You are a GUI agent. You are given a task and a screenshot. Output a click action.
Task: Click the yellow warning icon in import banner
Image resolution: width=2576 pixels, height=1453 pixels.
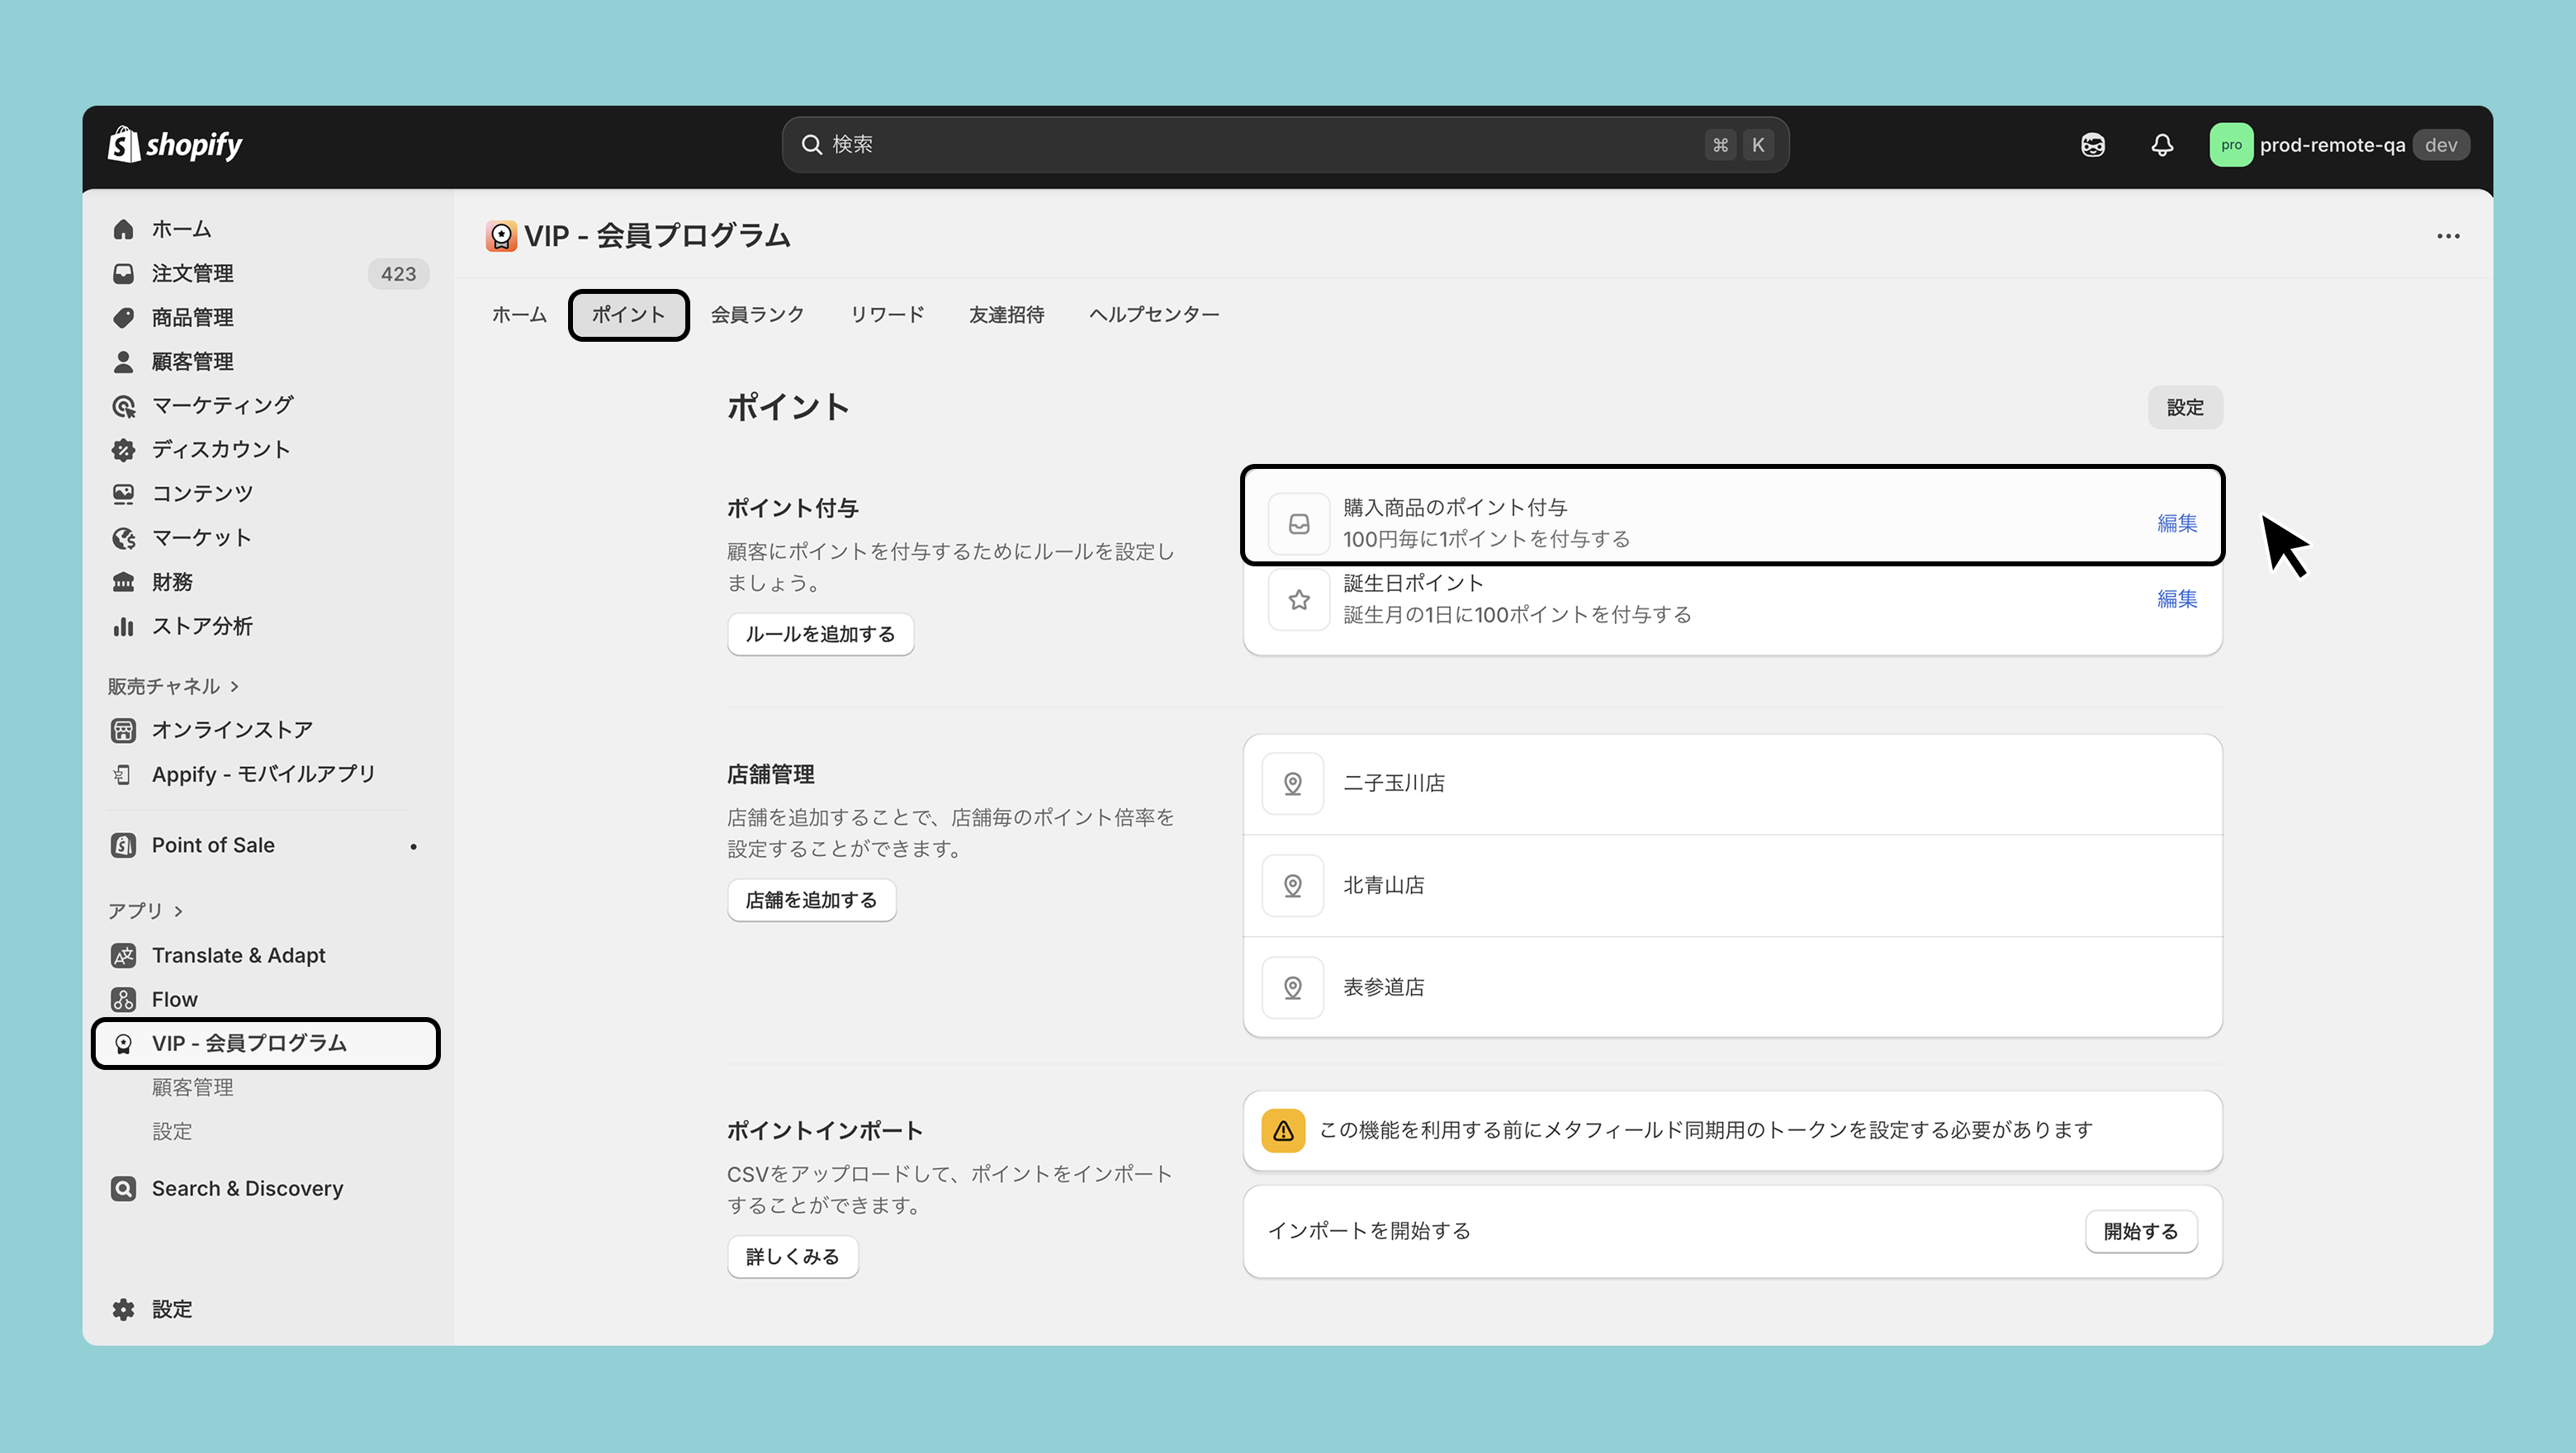[1283, 1130]
